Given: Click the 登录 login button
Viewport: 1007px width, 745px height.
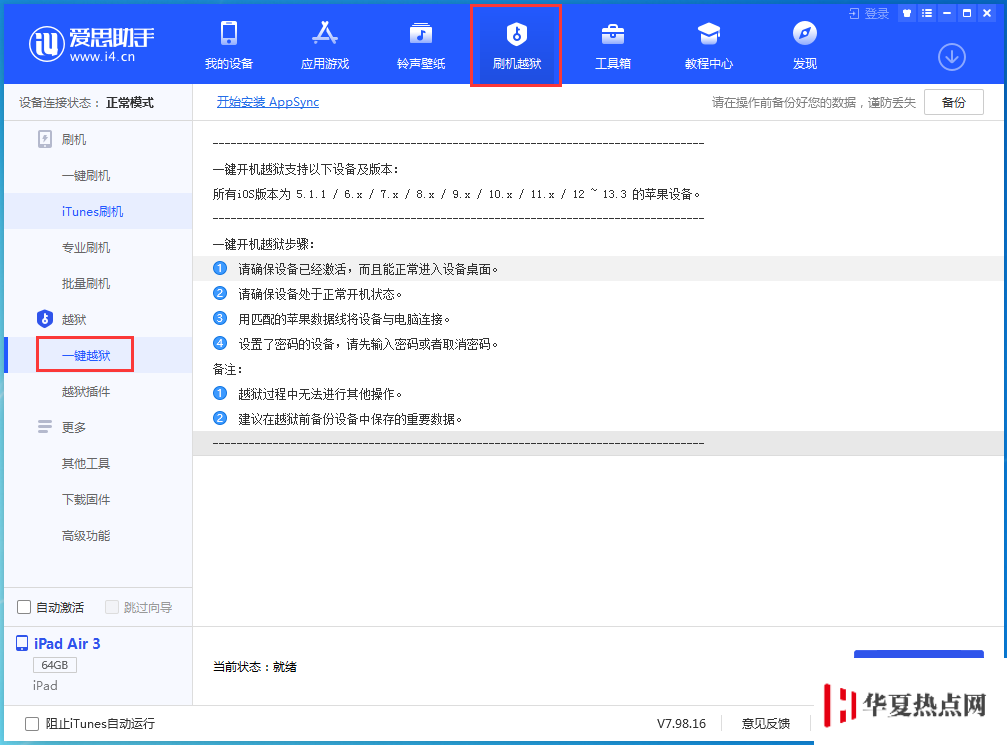Looking at the screenshot, I should click(x=869, y=13).
